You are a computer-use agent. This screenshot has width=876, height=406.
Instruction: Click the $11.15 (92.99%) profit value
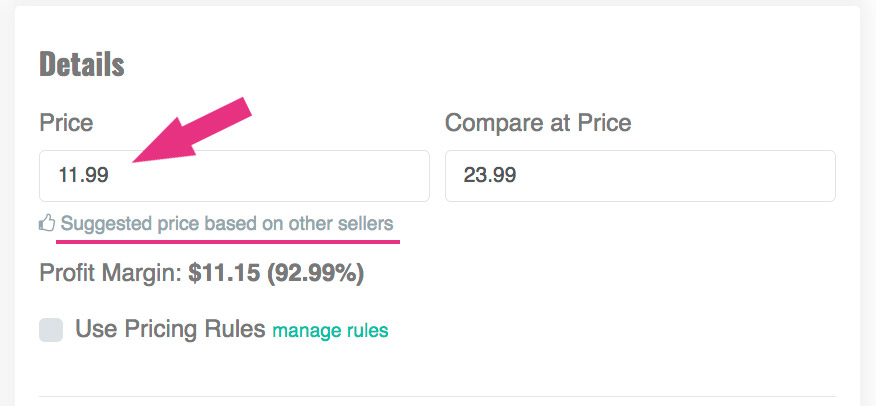pos(275,274)
